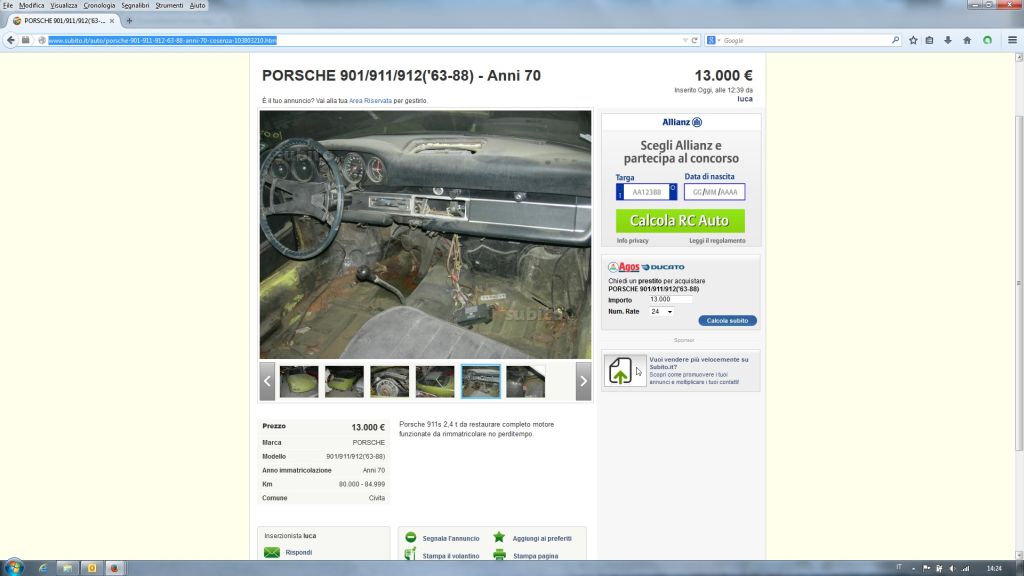Image resolution: width=1024 pixels, height=576 pixels.
Task: Click the Segnala l'annuncio link
Action: pos(451,539)
